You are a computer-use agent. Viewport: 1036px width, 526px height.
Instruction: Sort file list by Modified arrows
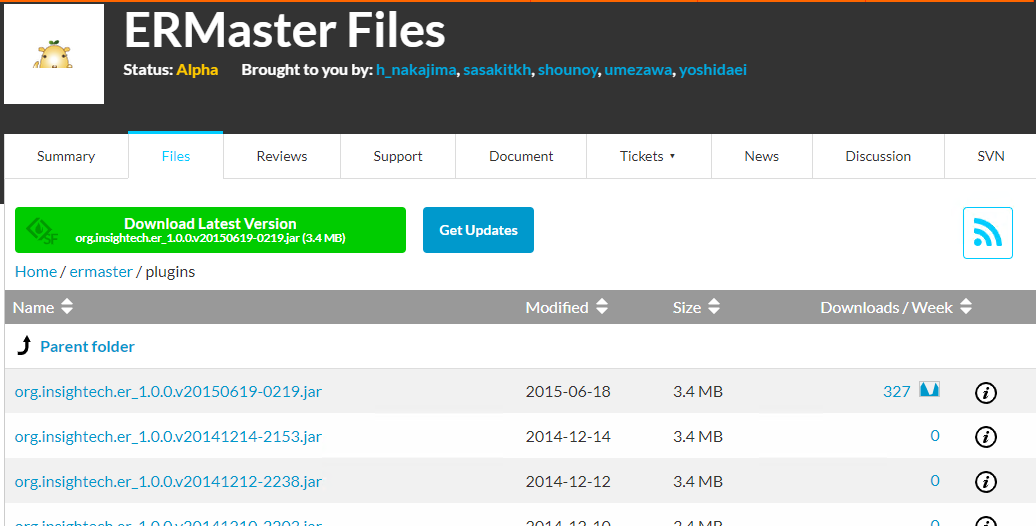(601, 307)
